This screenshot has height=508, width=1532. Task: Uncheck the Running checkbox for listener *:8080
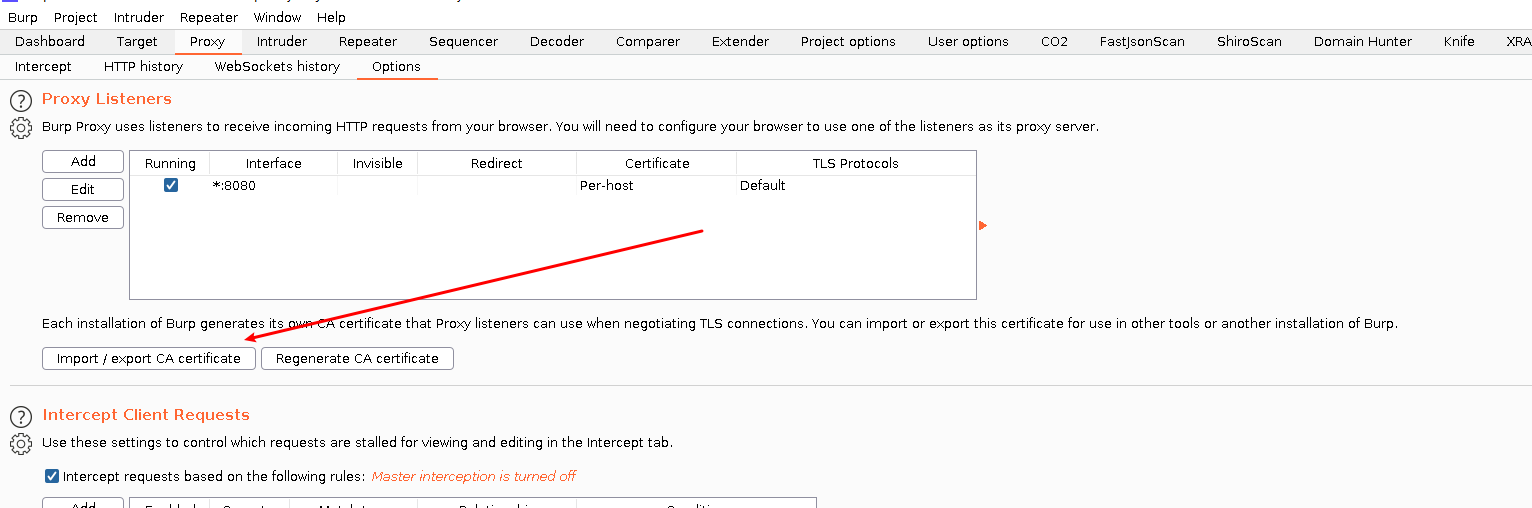pyautogui.click(x=171, y=185)
